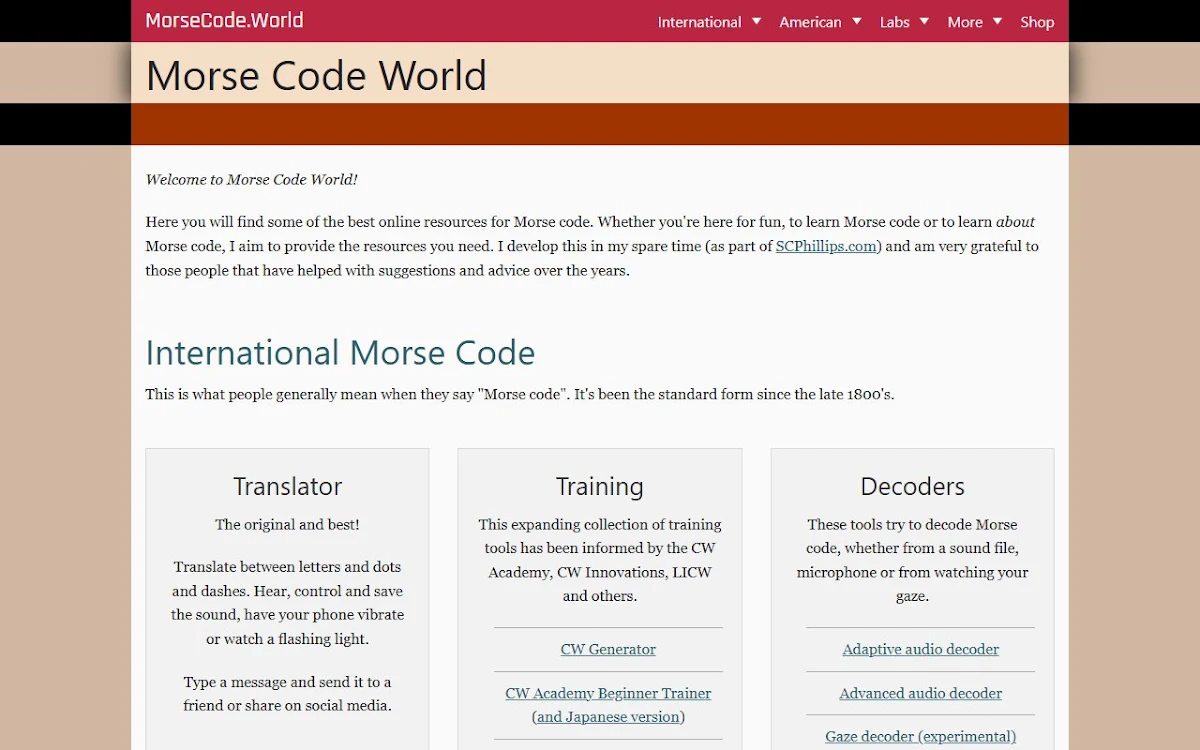The image size is (1200, 750).
Task: Open the Adaptive audio decoder link
Action: 920,649
